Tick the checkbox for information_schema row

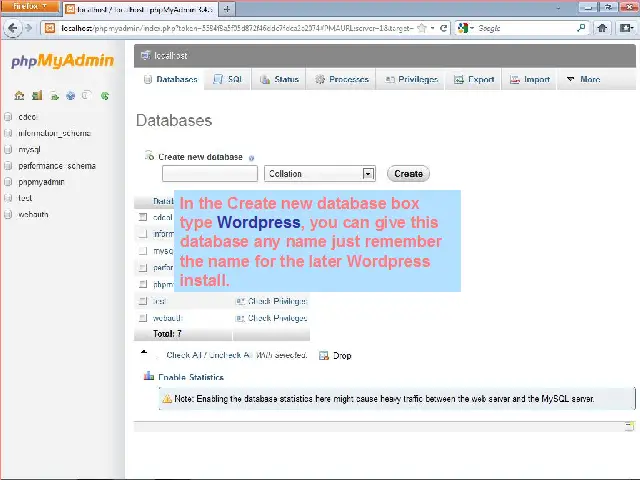pyautogui.click(x=143, y=234)
